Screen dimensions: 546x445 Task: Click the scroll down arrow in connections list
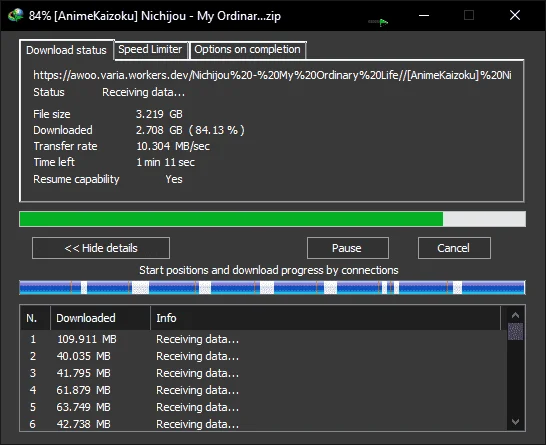coord(515,422)
